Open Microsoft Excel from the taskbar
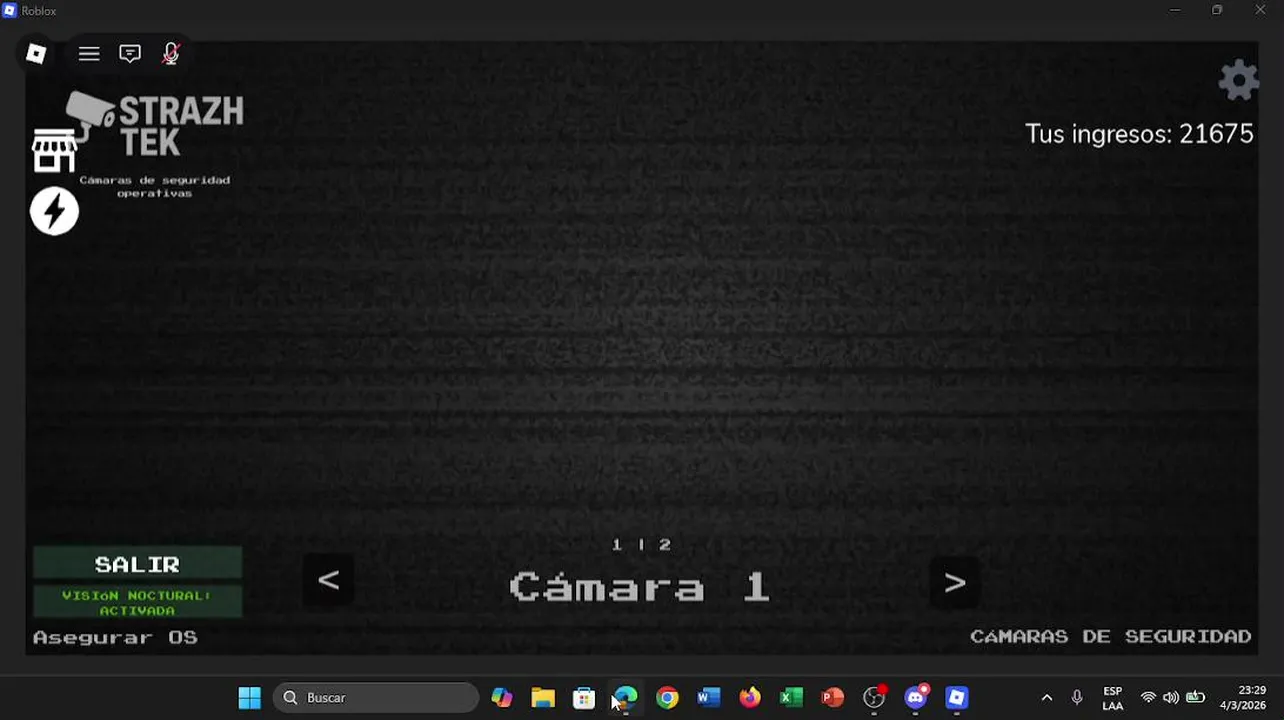 point(791,698)
